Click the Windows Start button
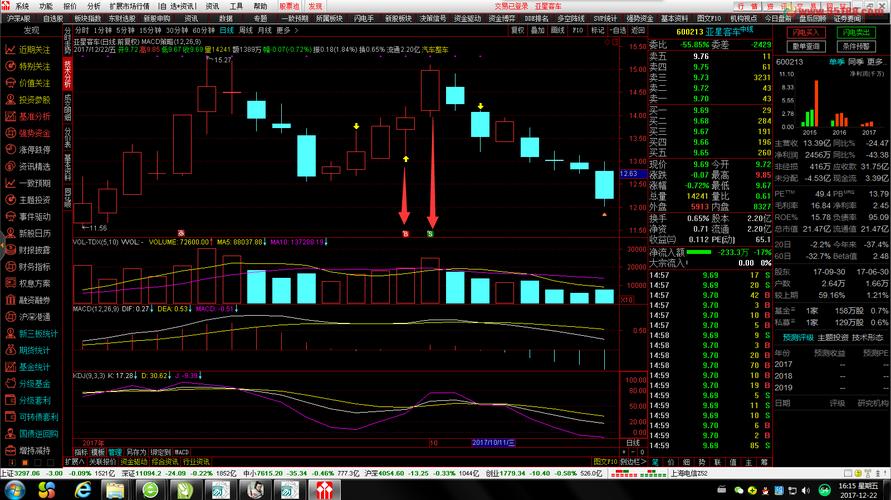 click(x=14, y=490)
